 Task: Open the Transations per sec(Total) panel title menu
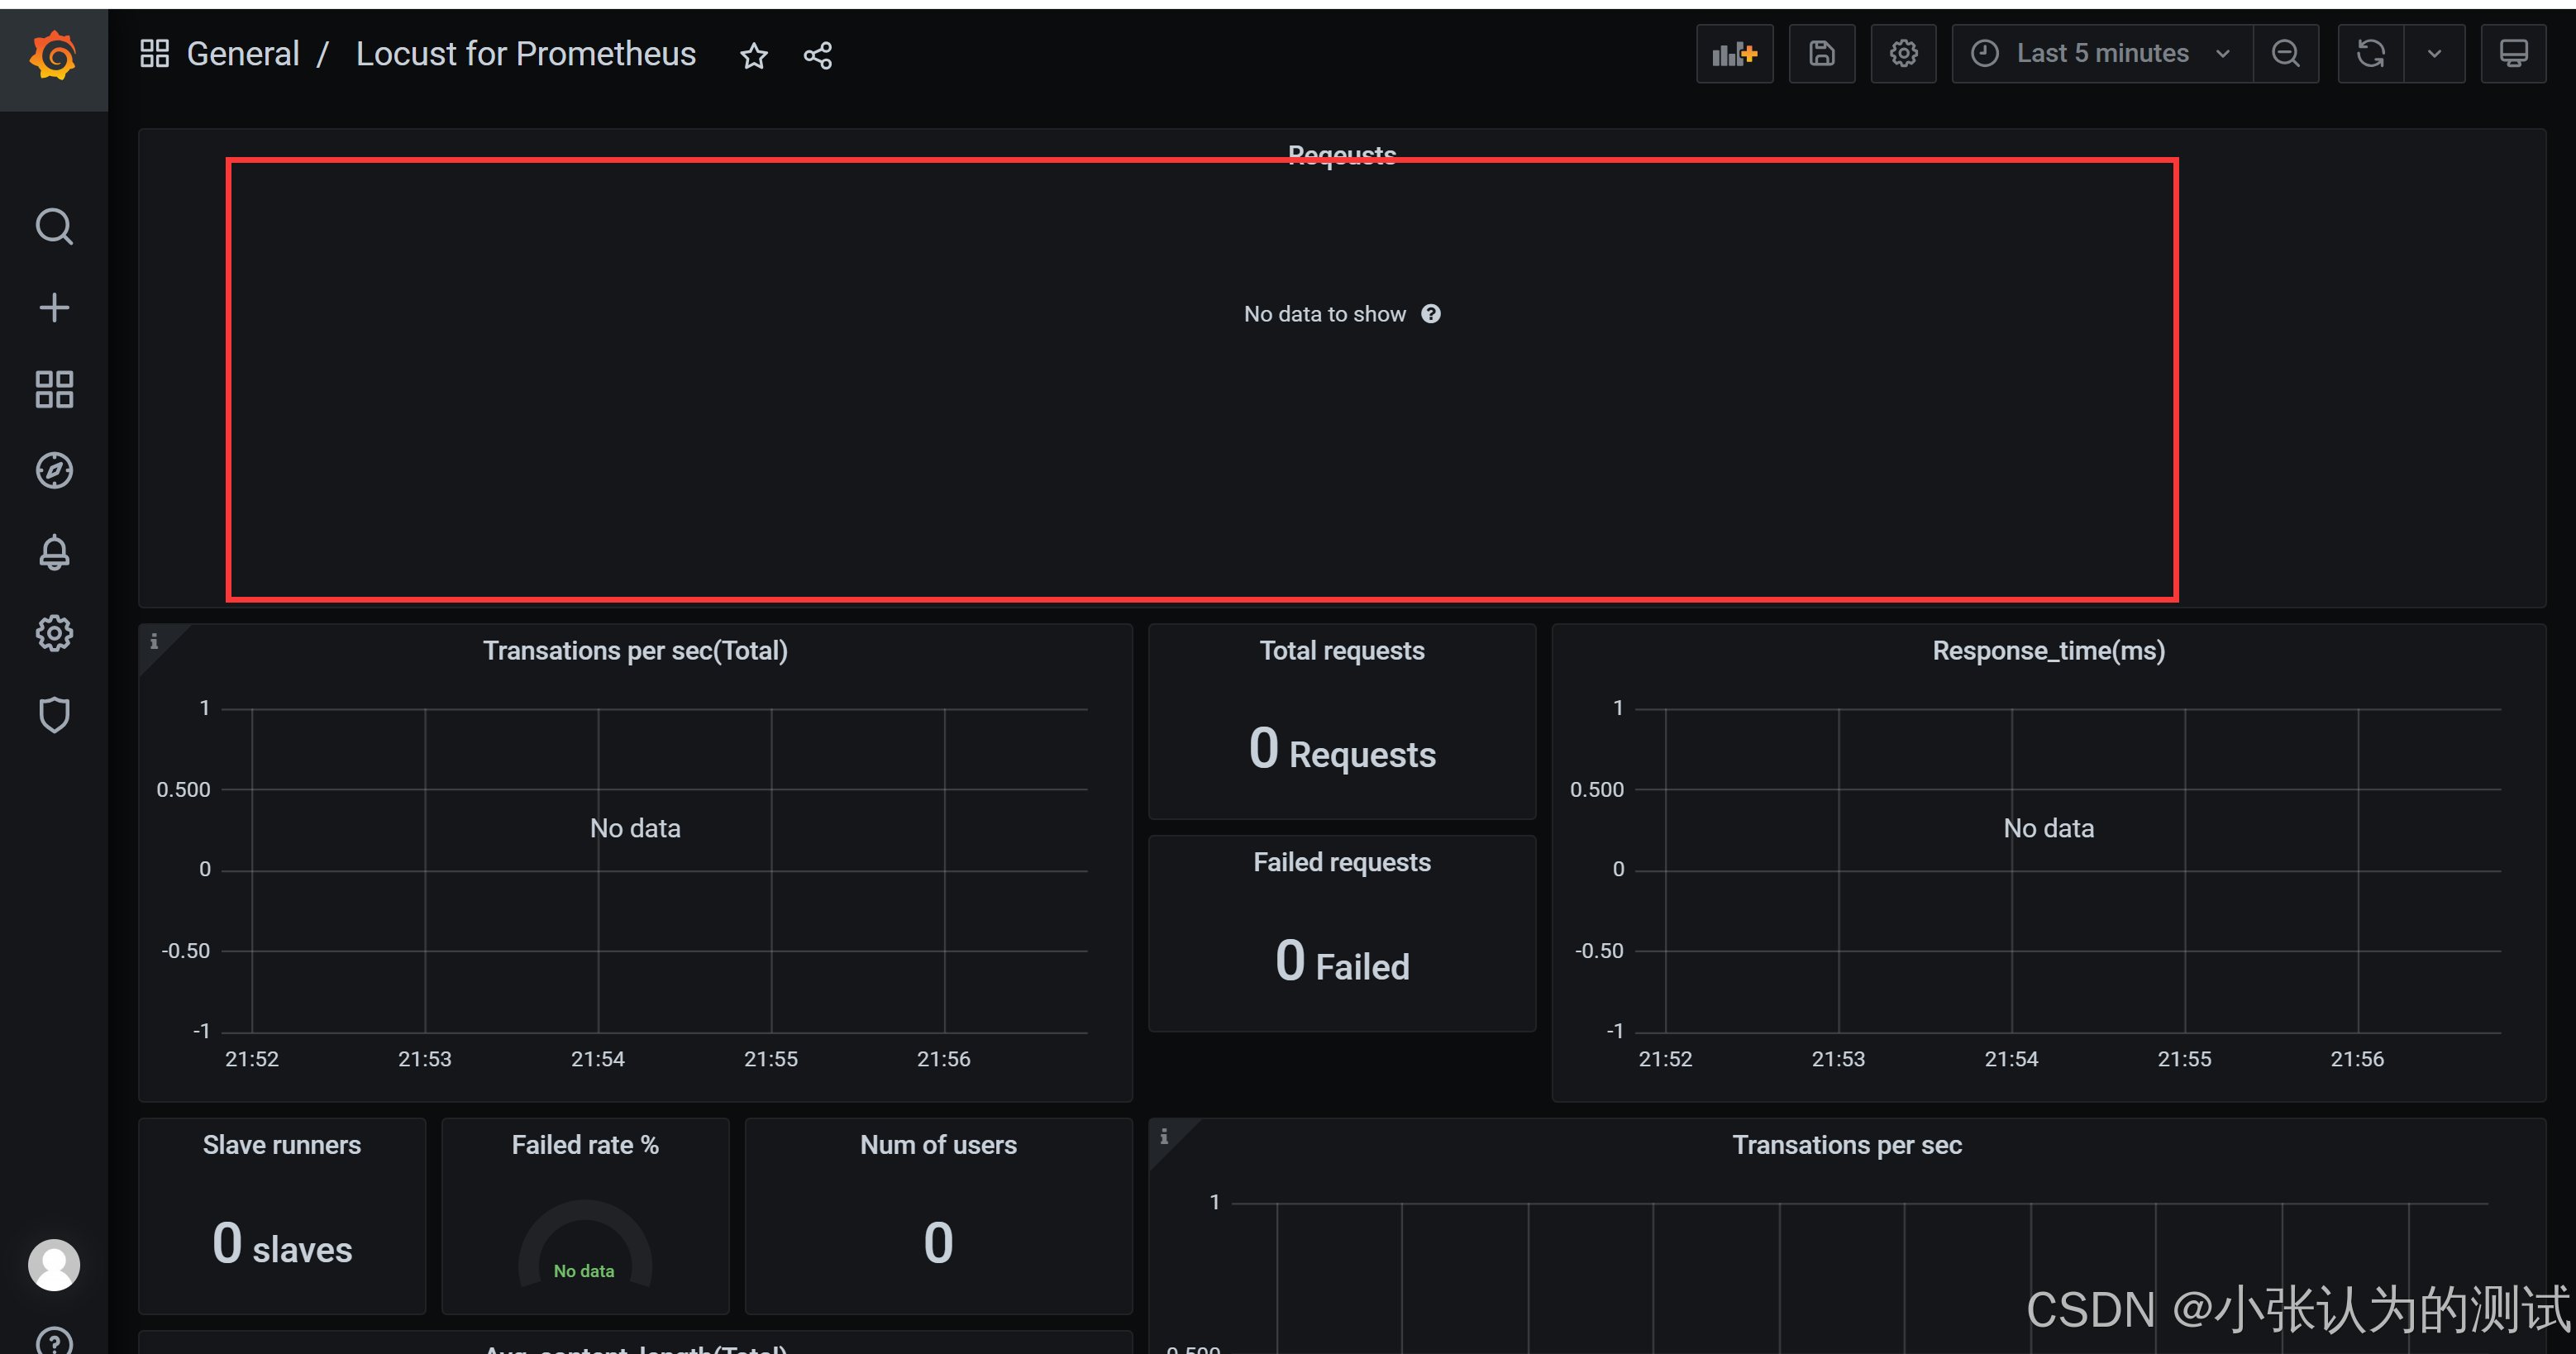[x=635, y=651]
